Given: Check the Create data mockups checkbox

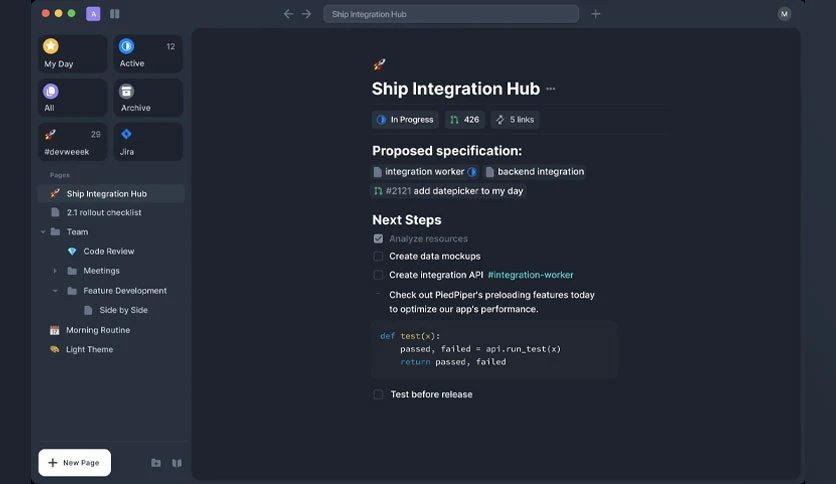Looking at the screenshot, I should 378,256.
